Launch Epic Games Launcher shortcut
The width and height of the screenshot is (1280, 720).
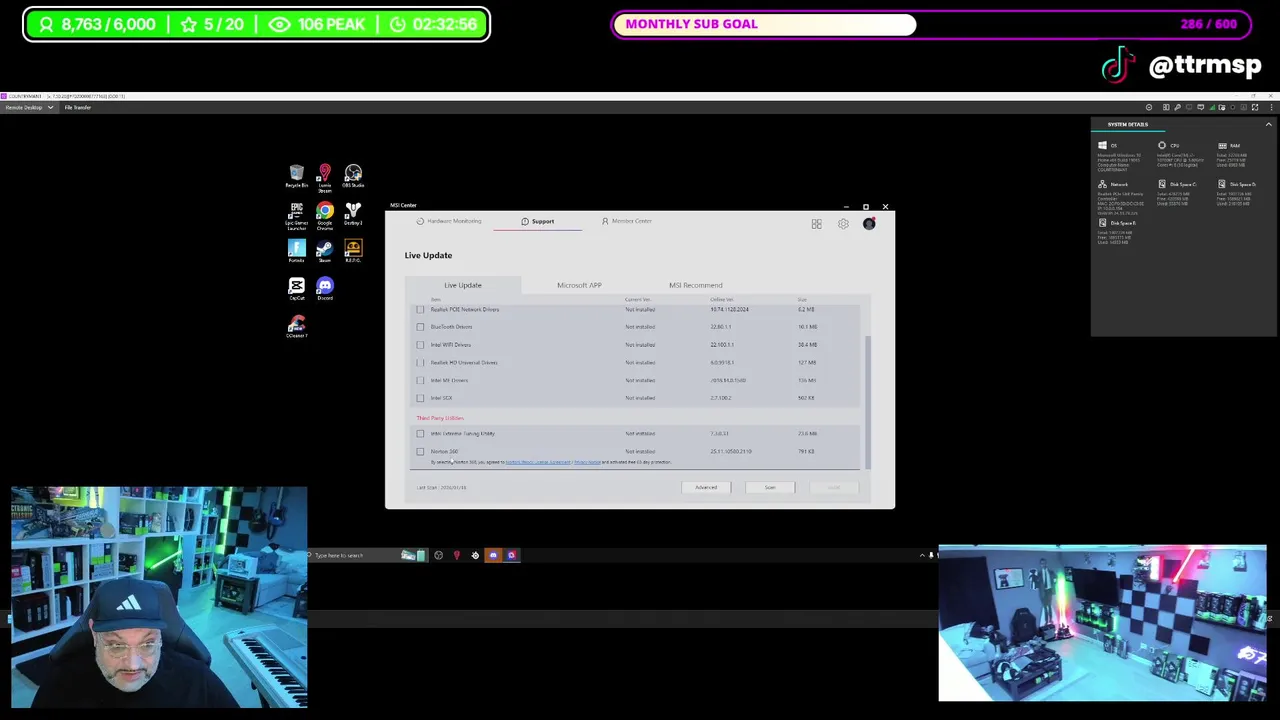[296, 216]
